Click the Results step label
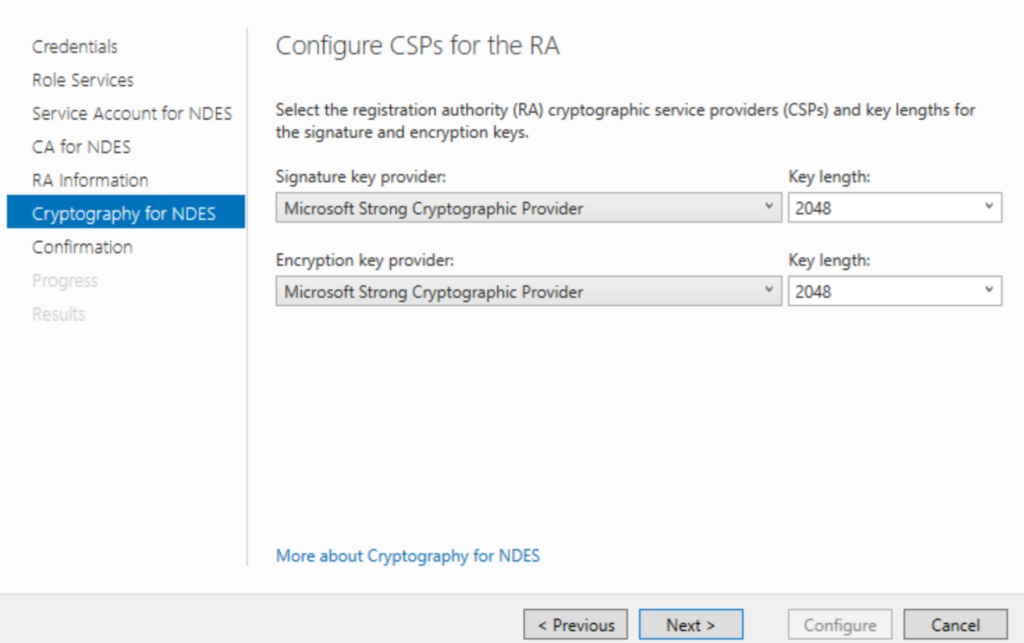The image size is (1024, 643). coord(59,314)
